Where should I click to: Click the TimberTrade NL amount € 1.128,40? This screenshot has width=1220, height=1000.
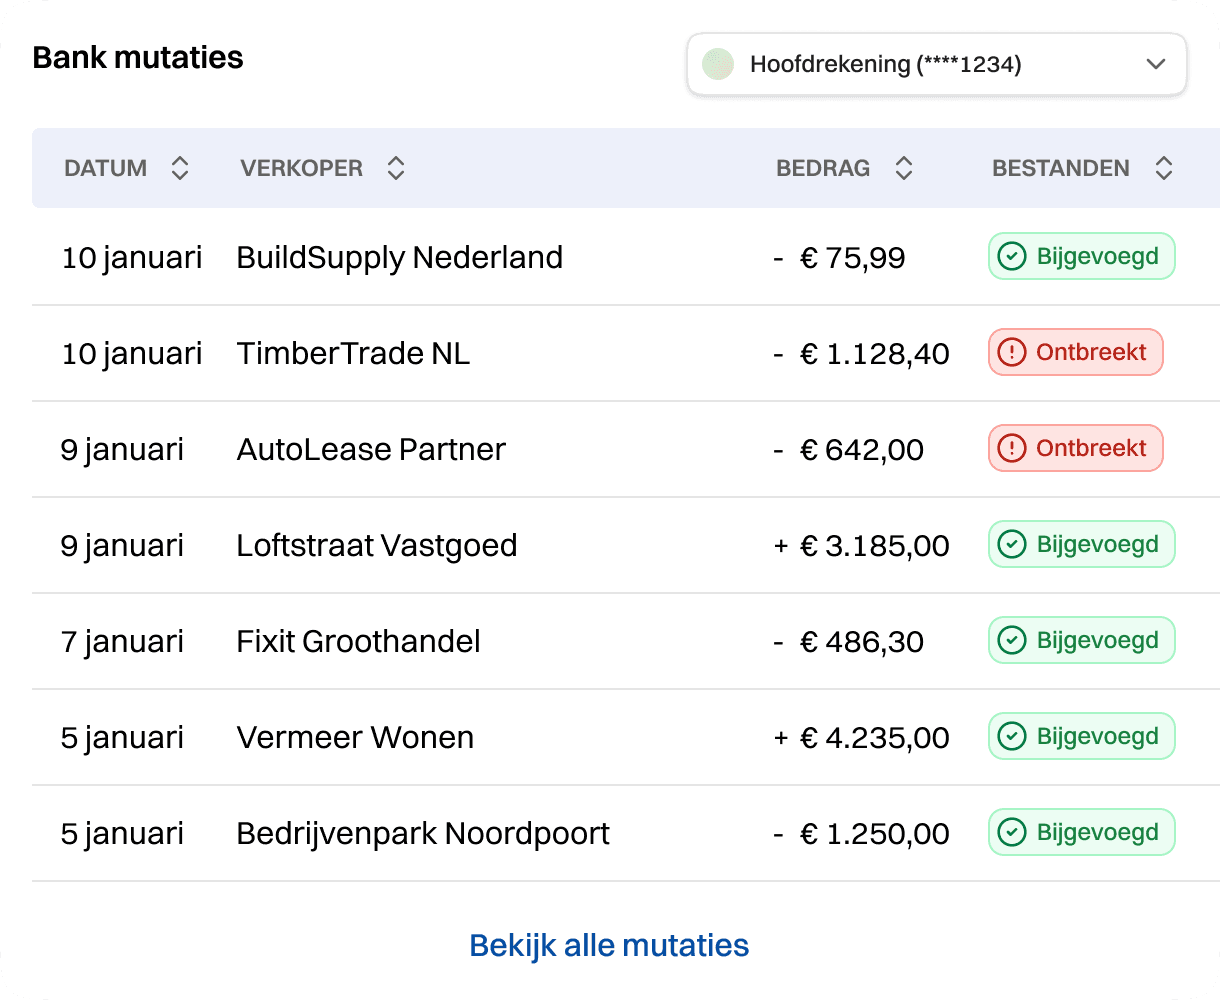point(874,353)
